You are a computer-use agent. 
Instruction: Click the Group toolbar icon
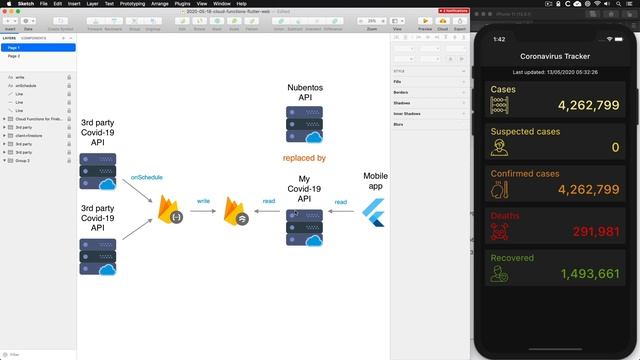click(134, 21)
